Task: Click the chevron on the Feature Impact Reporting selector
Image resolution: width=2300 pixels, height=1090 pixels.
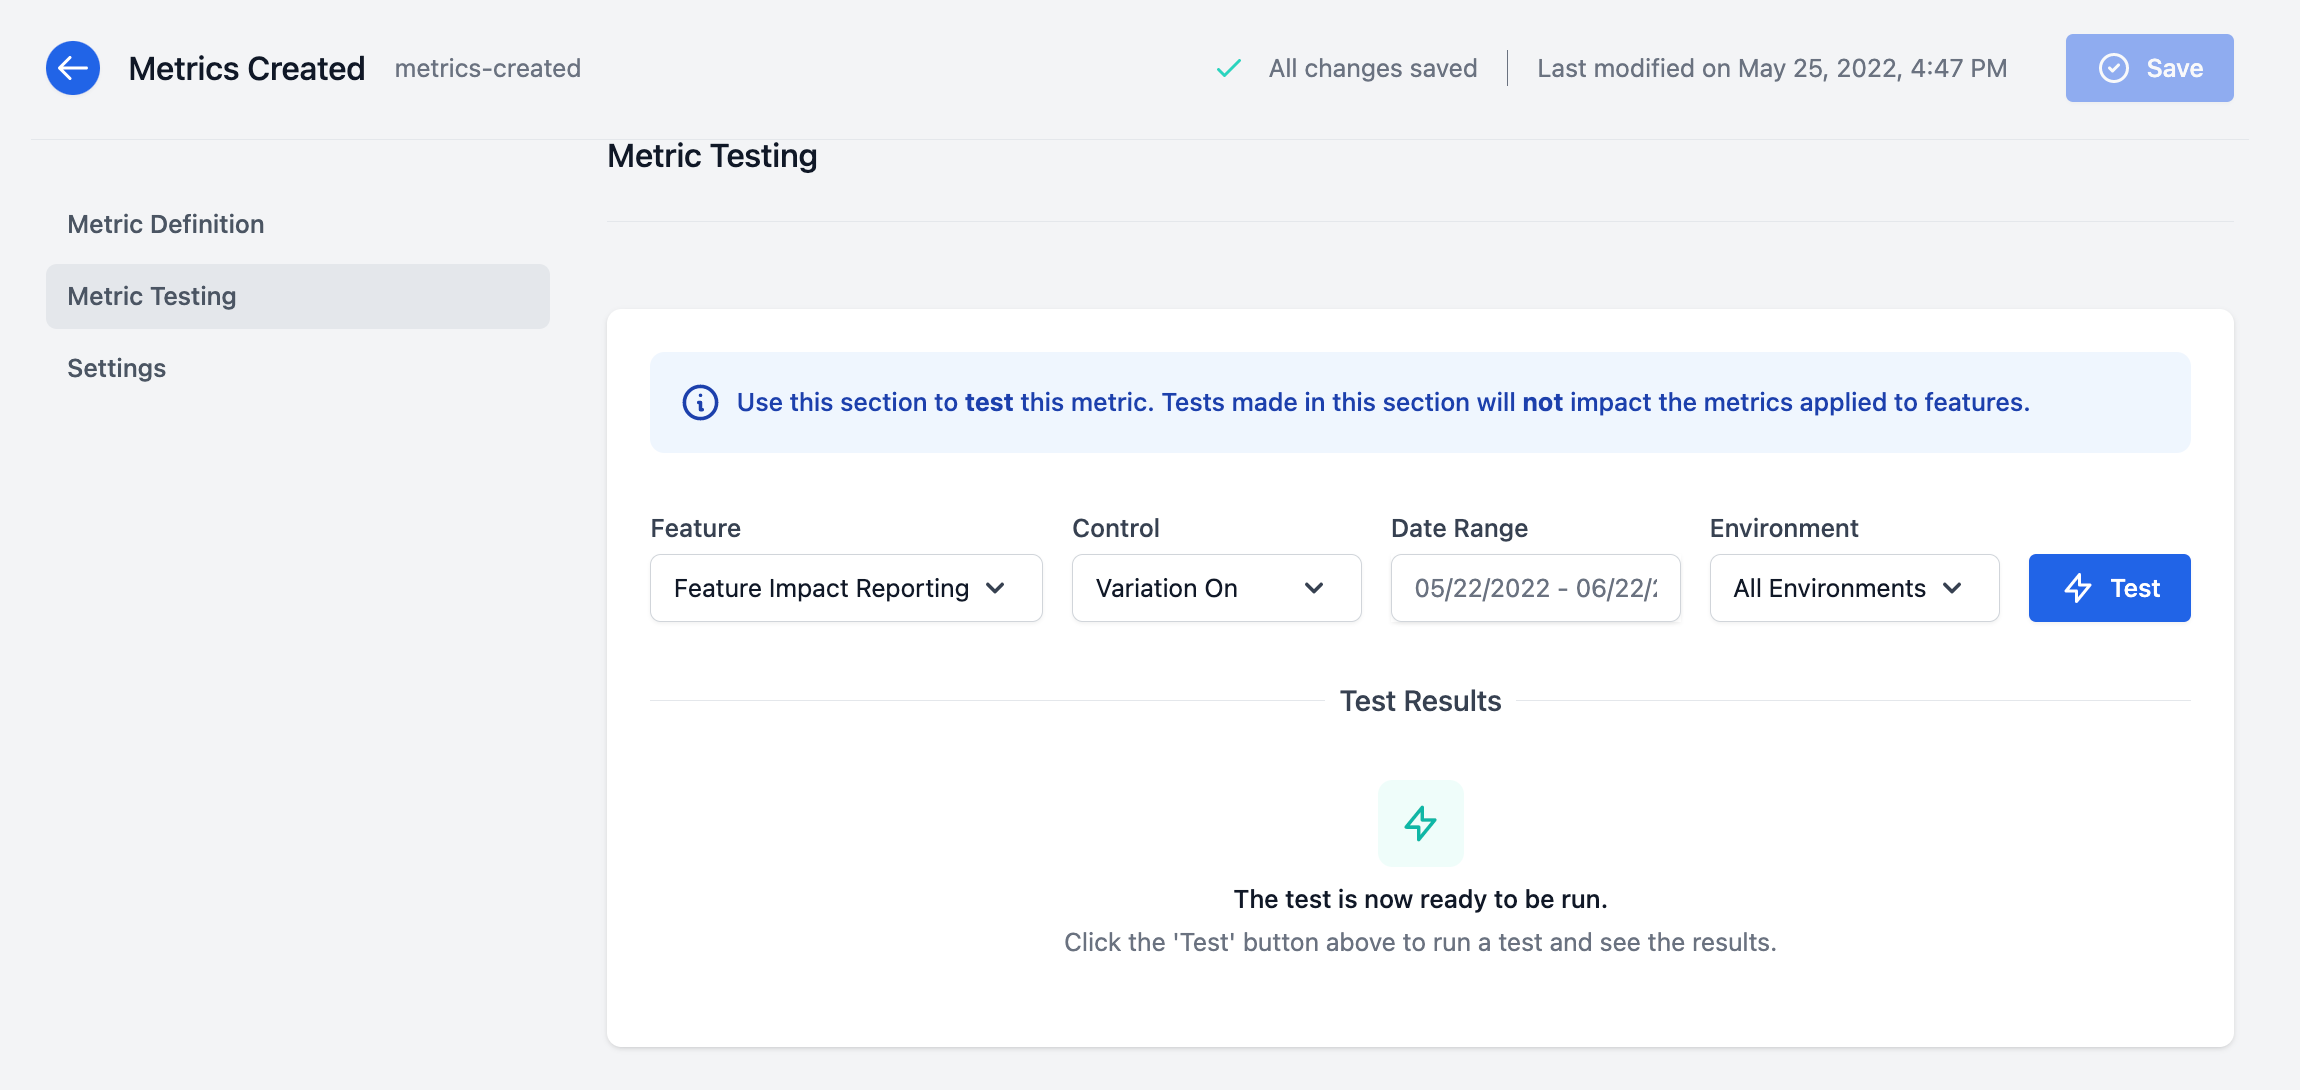Action: (x=997, y=588)
